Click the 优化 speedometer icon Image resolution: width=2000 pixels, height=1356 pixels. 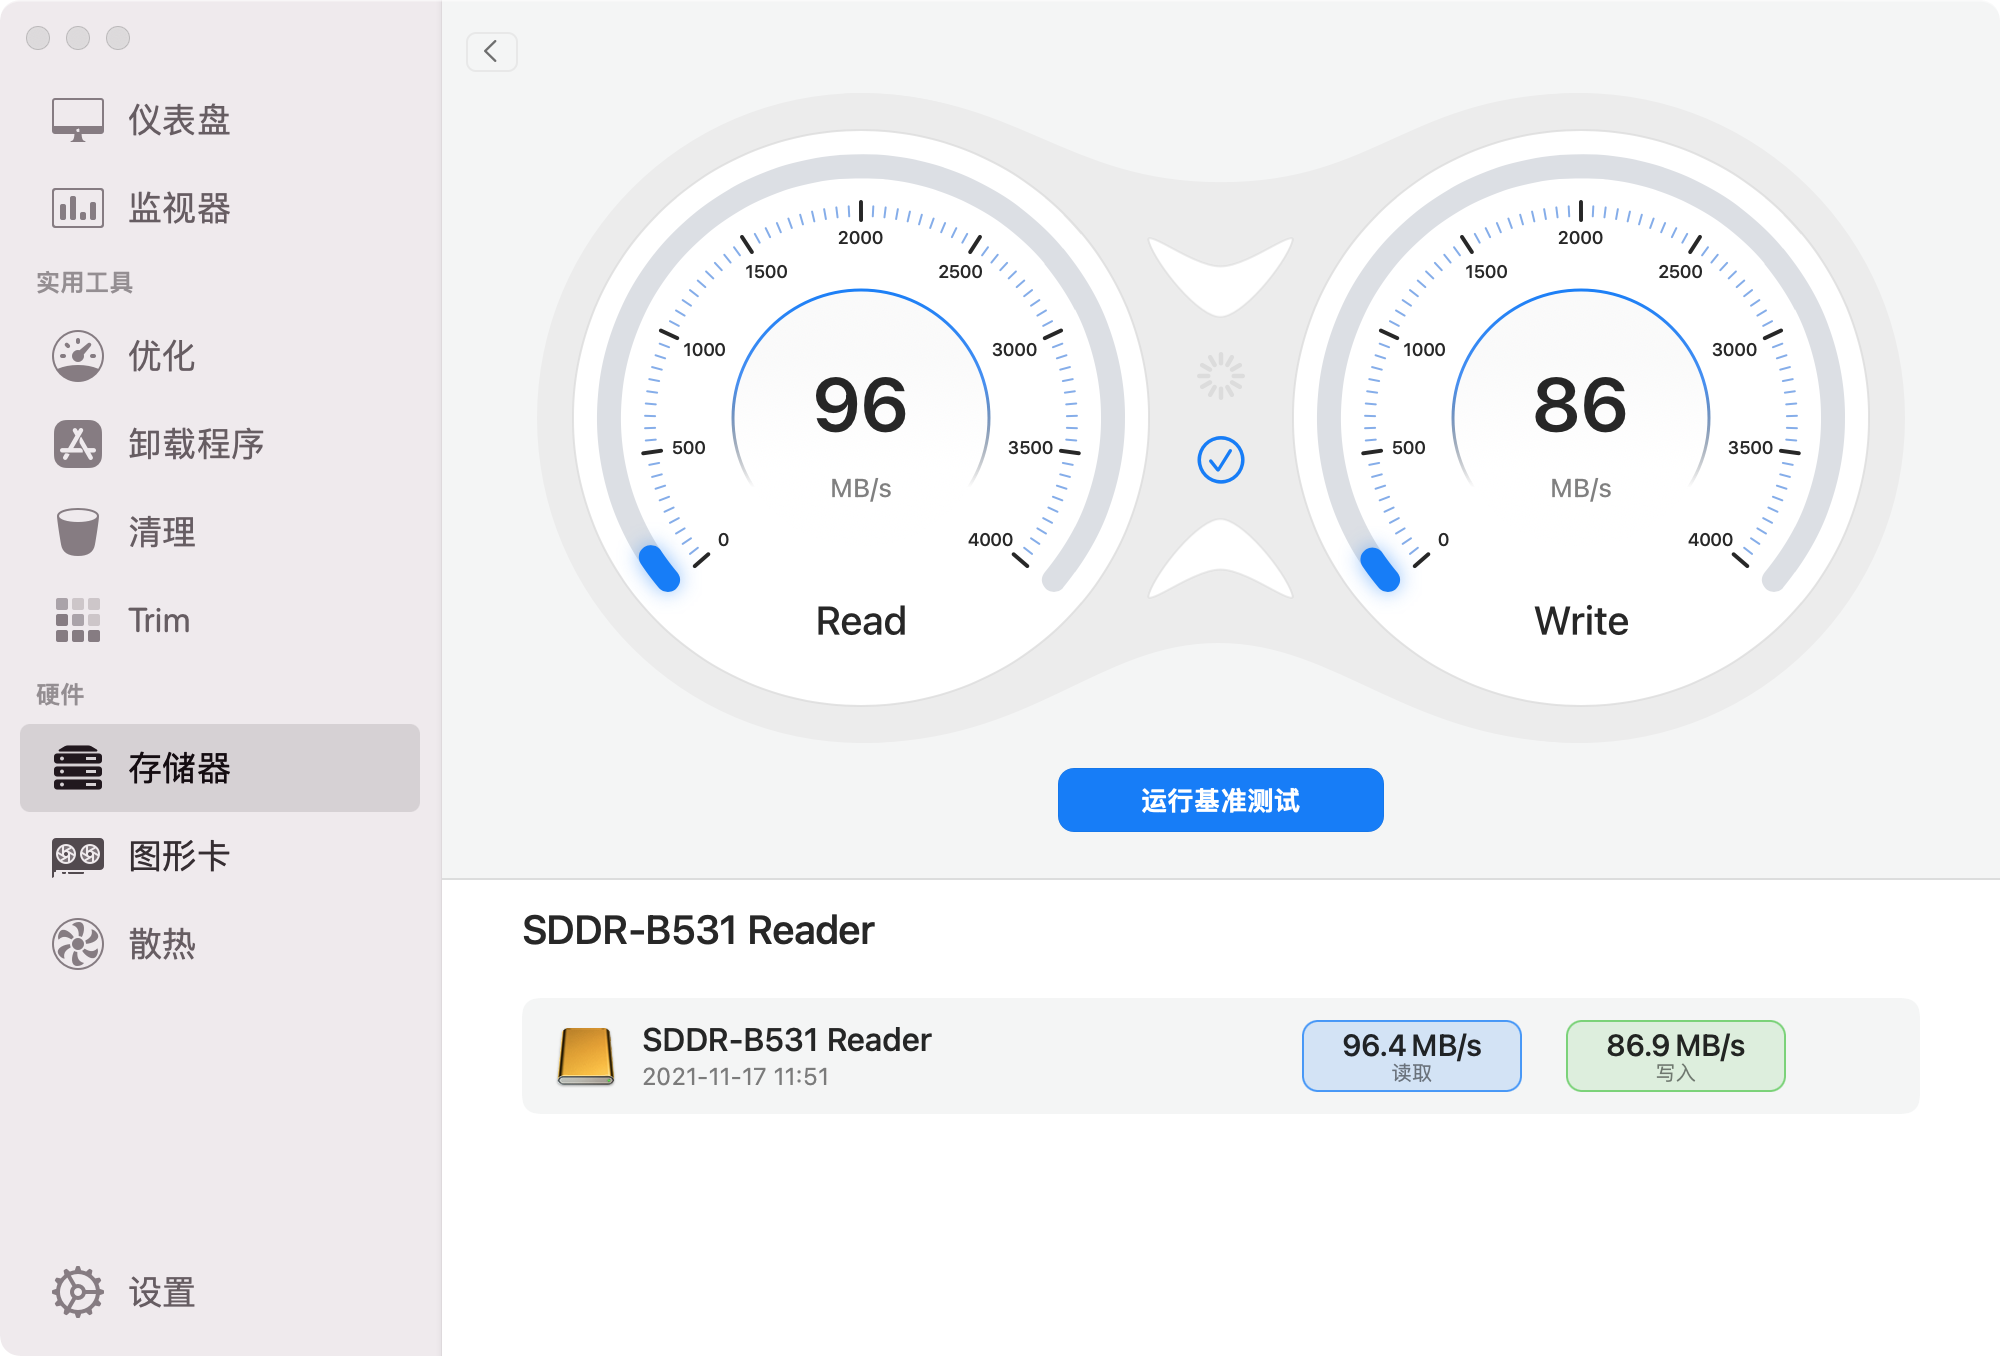point(78,356)
